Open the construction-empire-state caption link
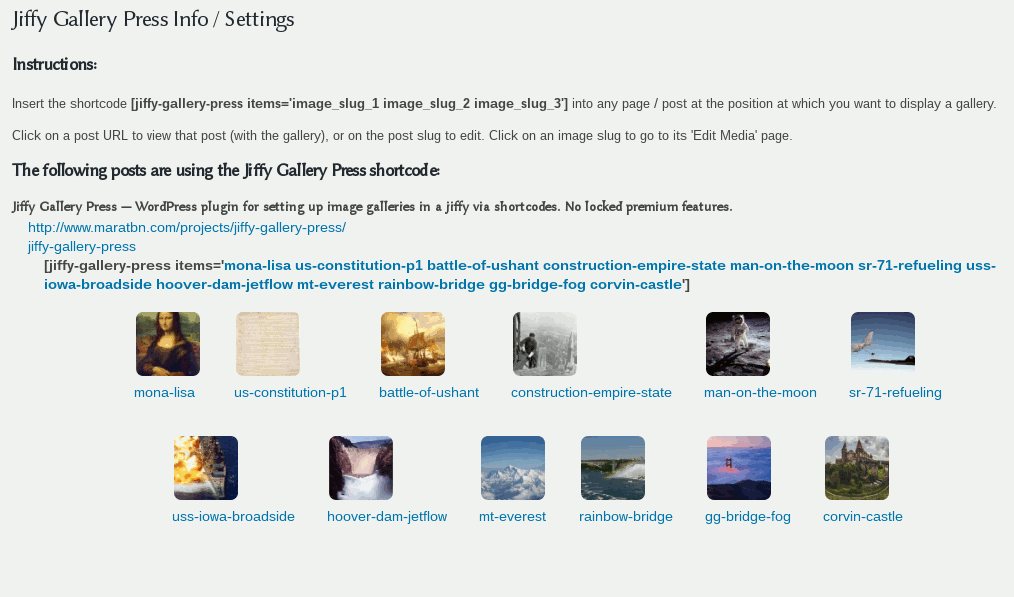1014x597 pixels. click(x=591, y=392)
